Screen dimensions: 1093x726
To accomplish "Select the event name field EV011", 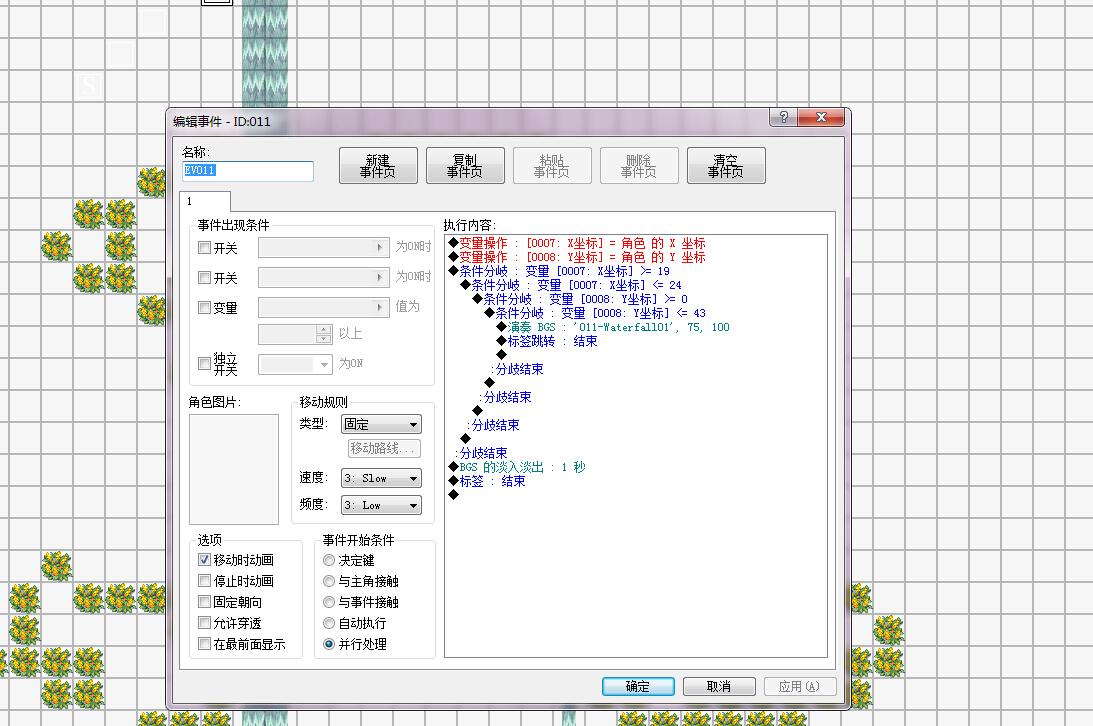I will tap(247, 171).
